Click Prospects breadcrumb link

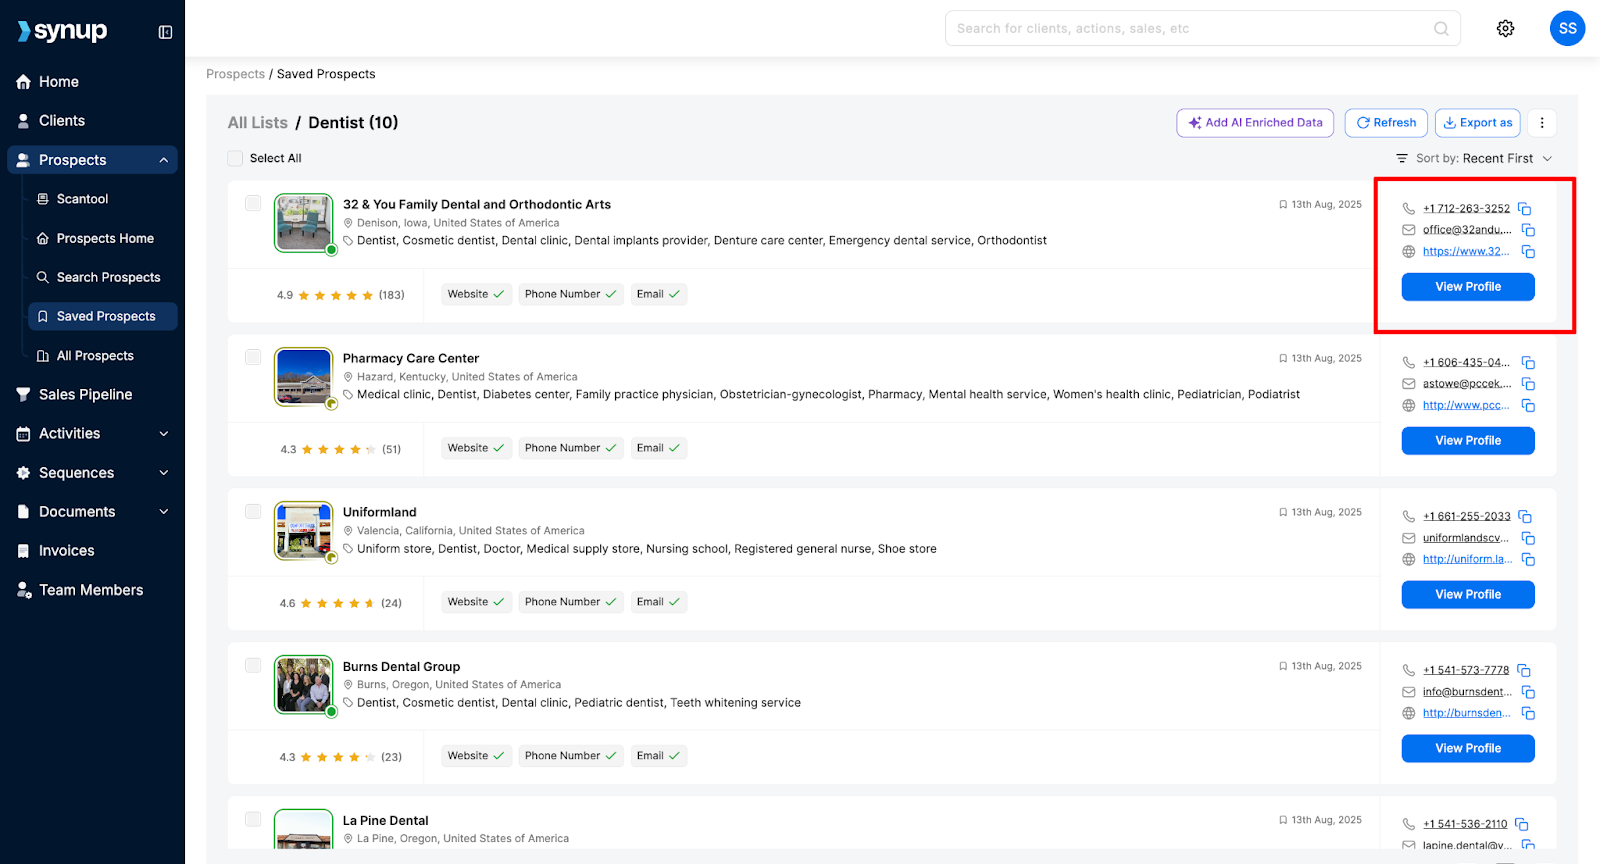[236, 74]
